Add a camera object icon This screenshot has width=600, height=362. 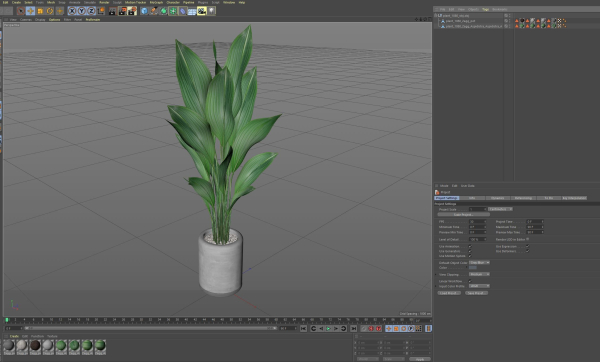(202, 11)
